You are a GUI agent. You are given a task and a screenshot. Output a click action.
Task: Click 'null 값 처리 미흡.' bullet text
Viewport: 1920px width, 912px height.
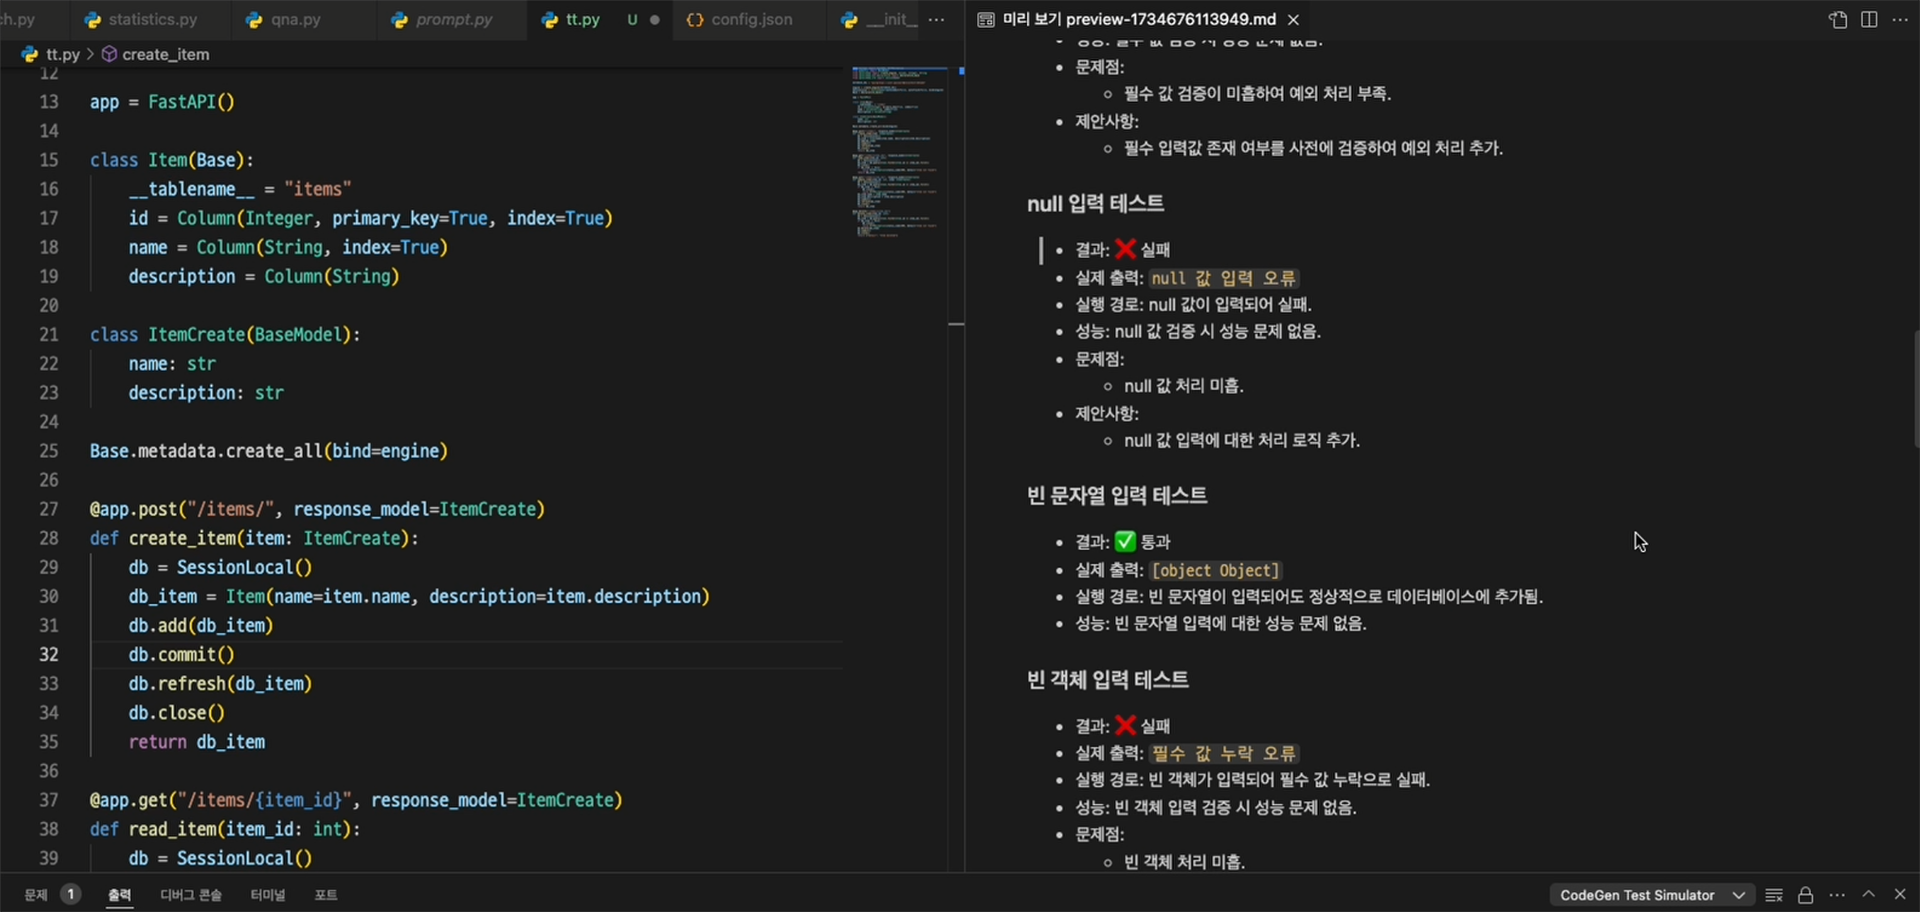(1184, 385)
